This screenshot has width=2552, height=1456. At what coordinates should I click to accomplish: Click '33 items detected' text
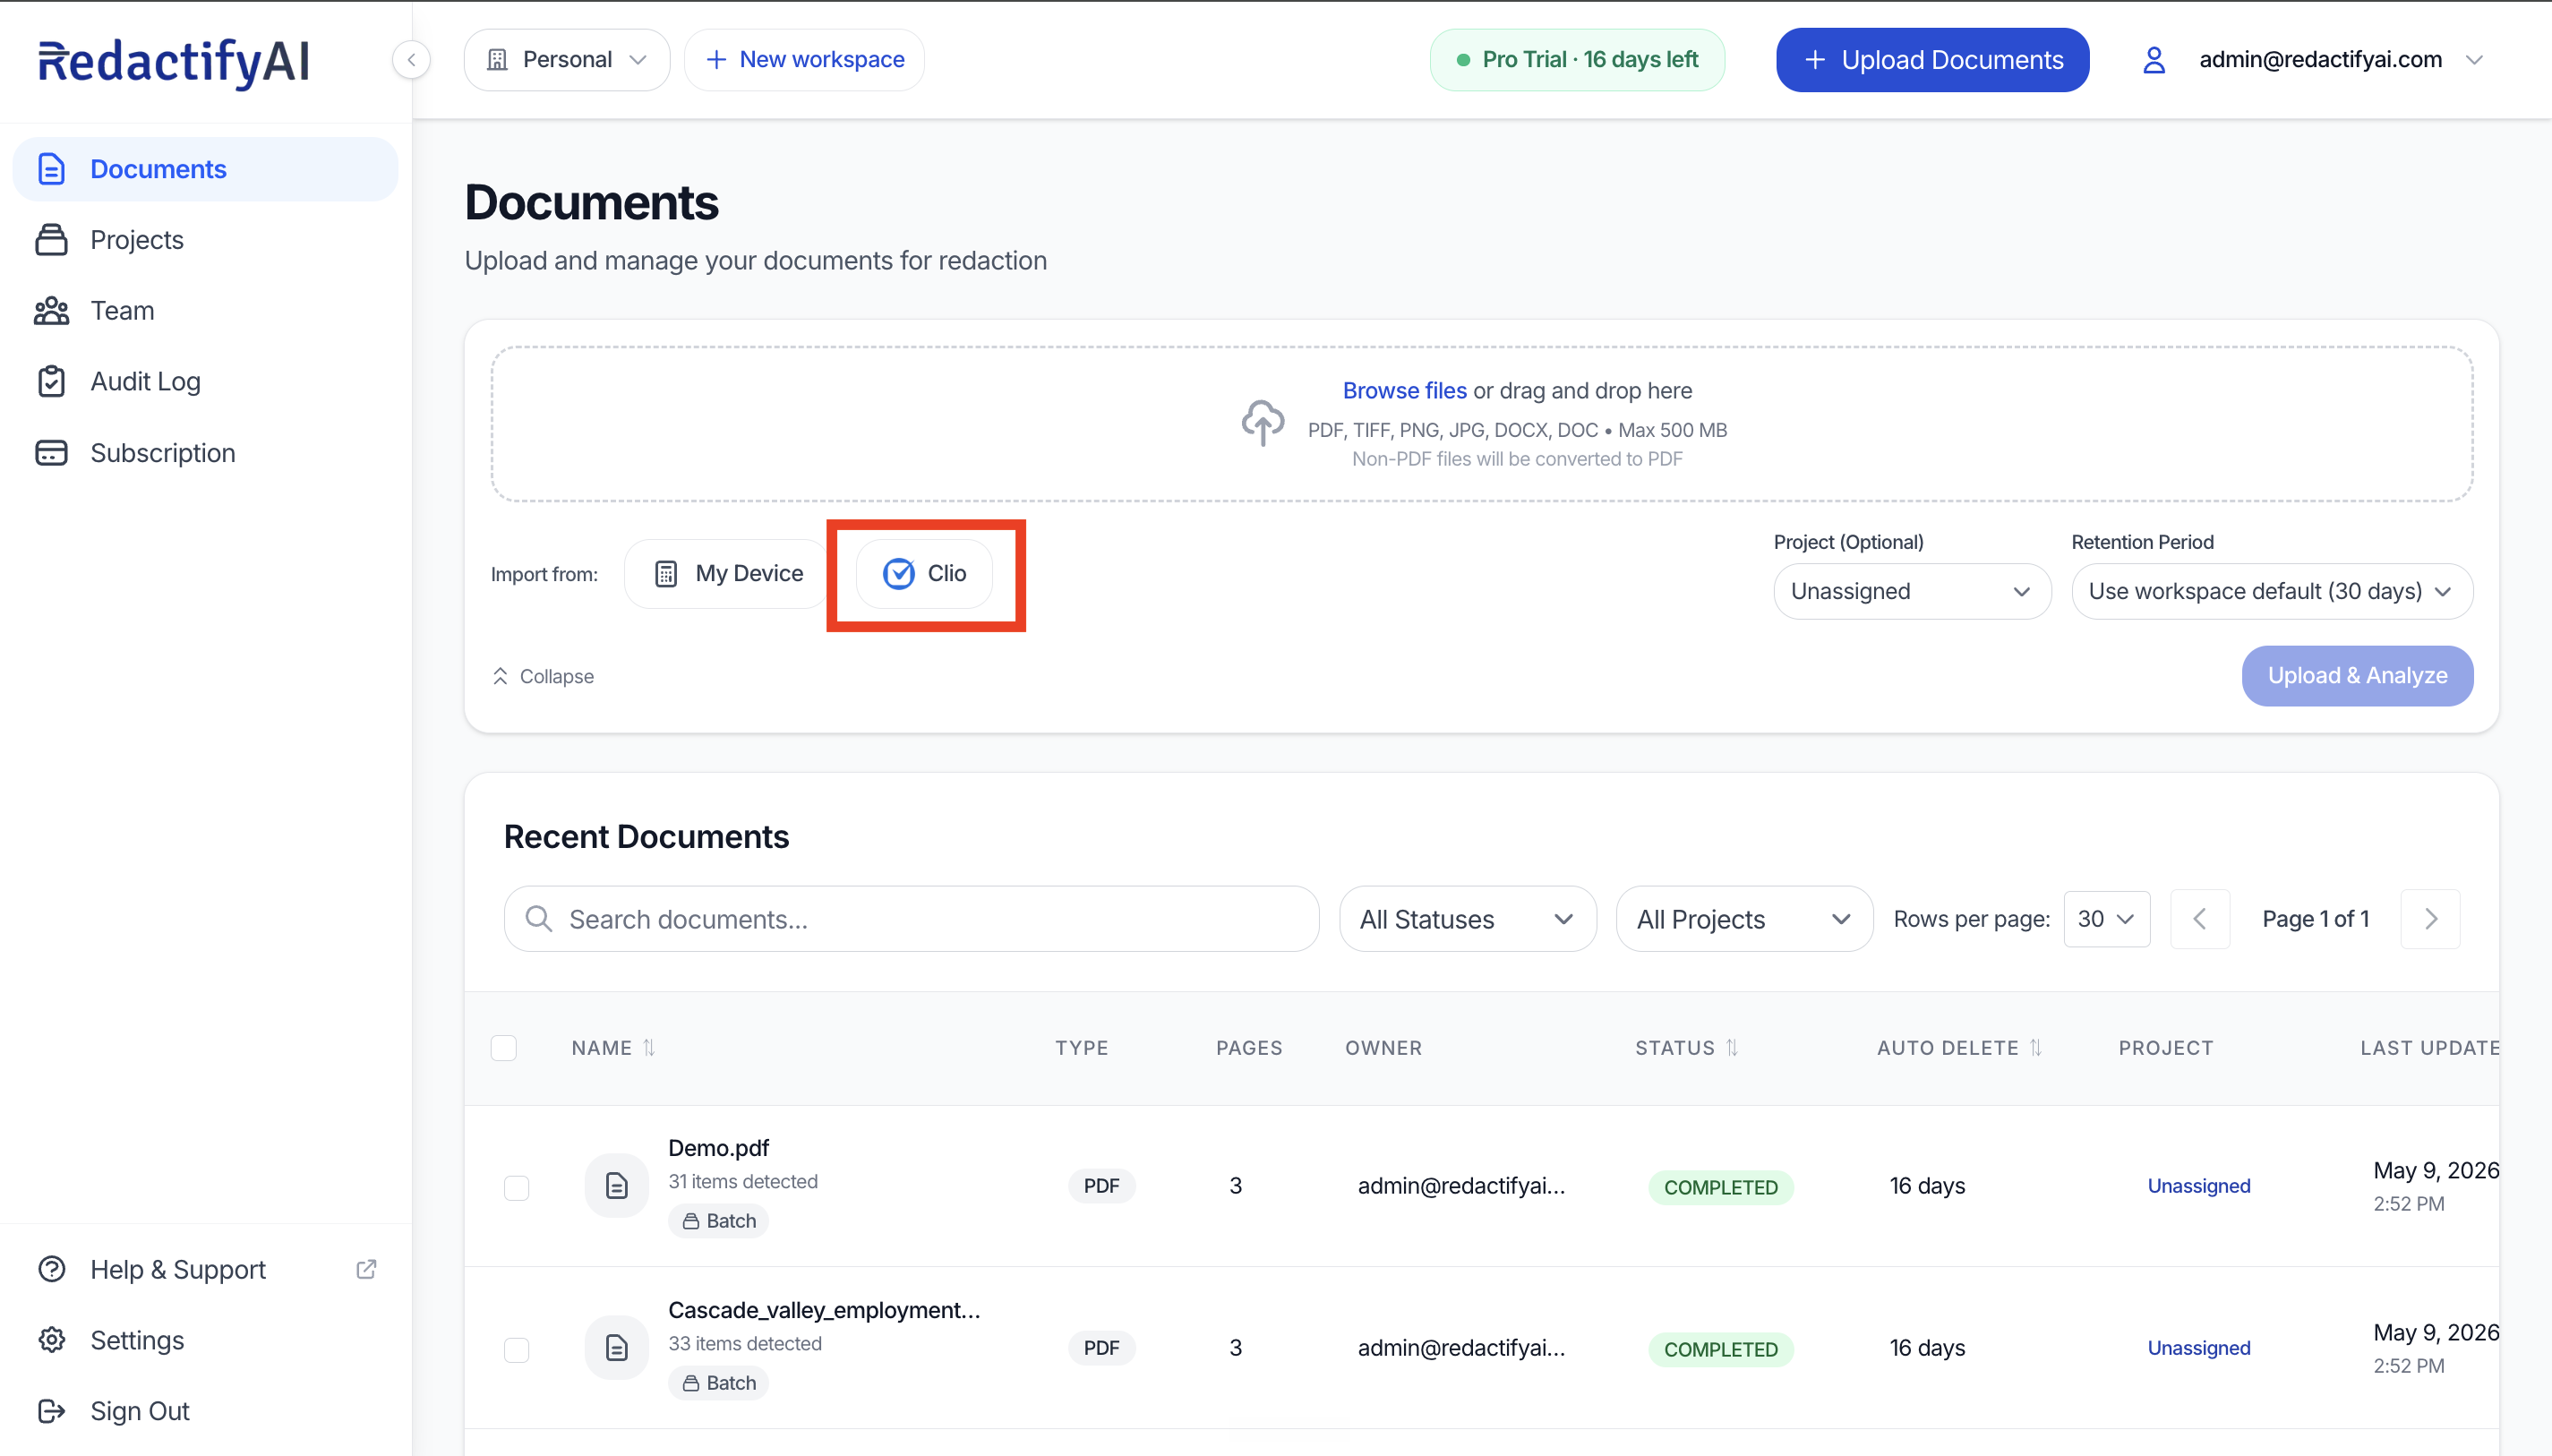click(x=745, y=1344)
